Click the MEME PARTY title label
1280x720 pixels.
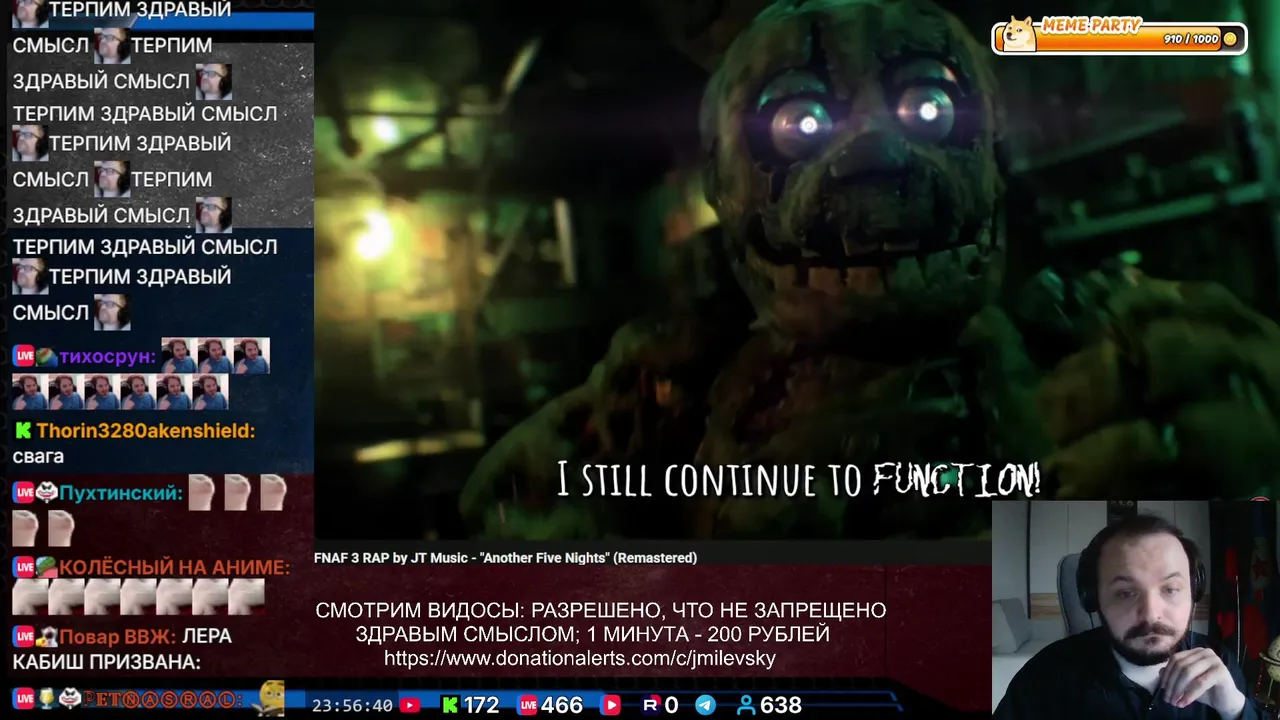(x=1091, y=25)
